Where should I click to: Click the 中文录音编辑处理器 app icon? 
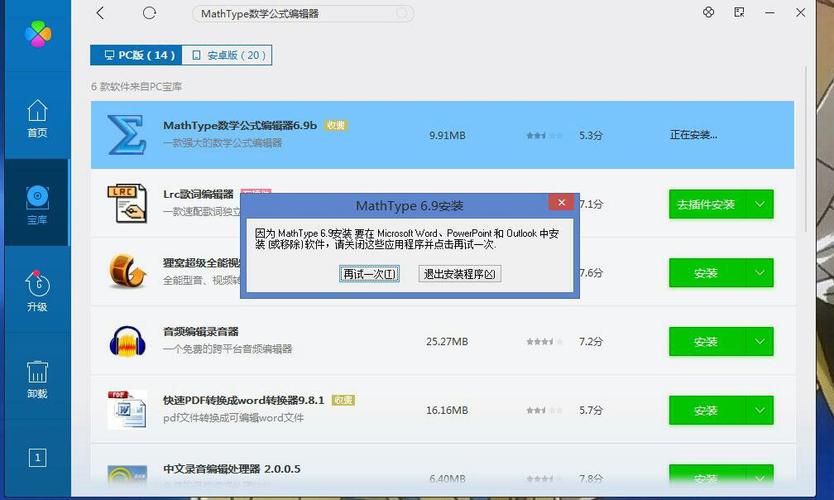127,474
